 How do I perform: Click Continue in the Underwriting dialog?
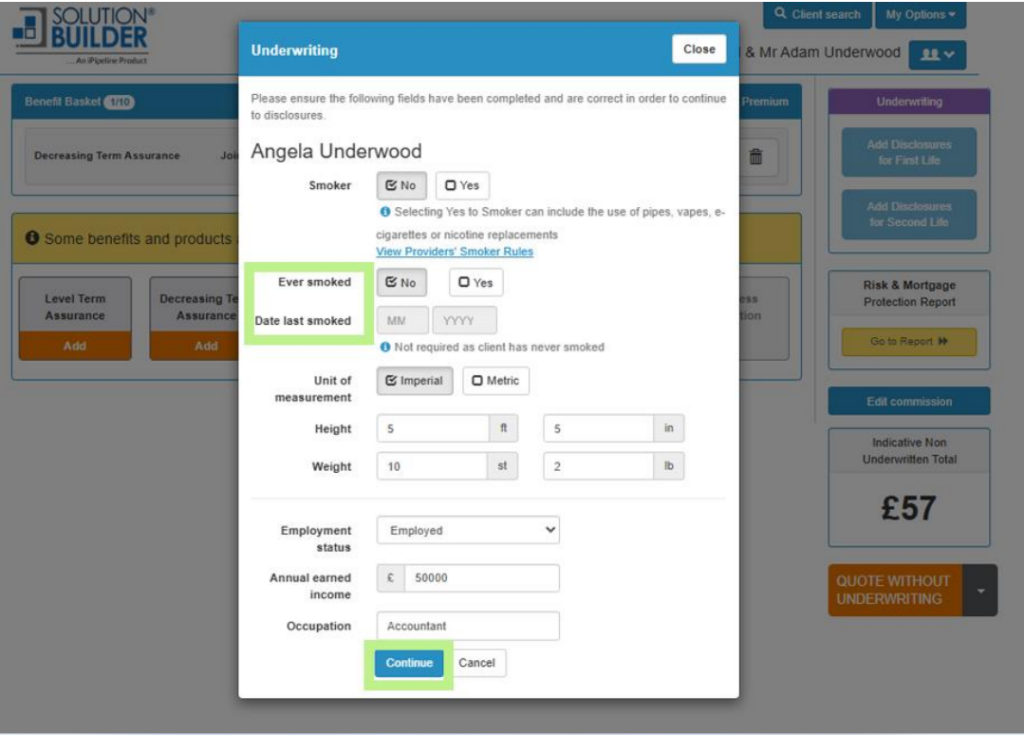[409, 663]
